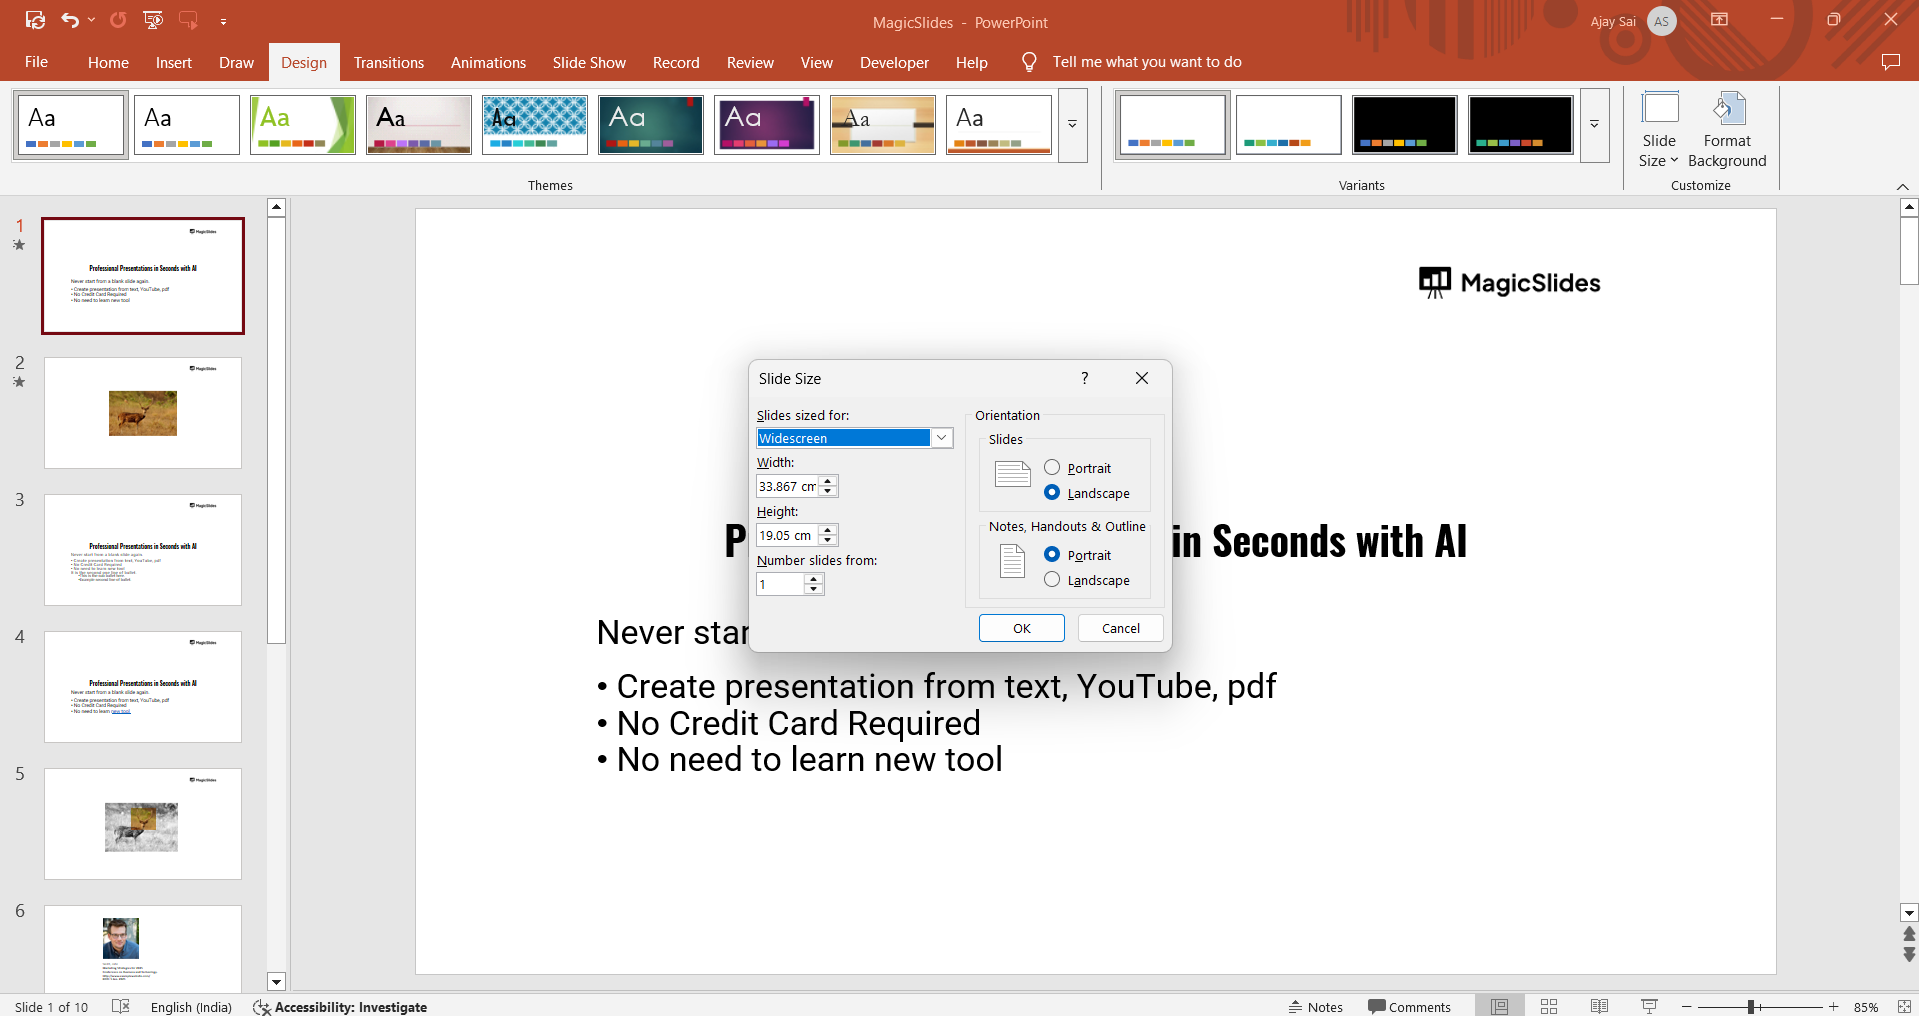Image resolution: width=1919 pixels, height=1016 pixels.
Task: Click the Undo icon in quick access toolbar
Action: click(69, 20)
